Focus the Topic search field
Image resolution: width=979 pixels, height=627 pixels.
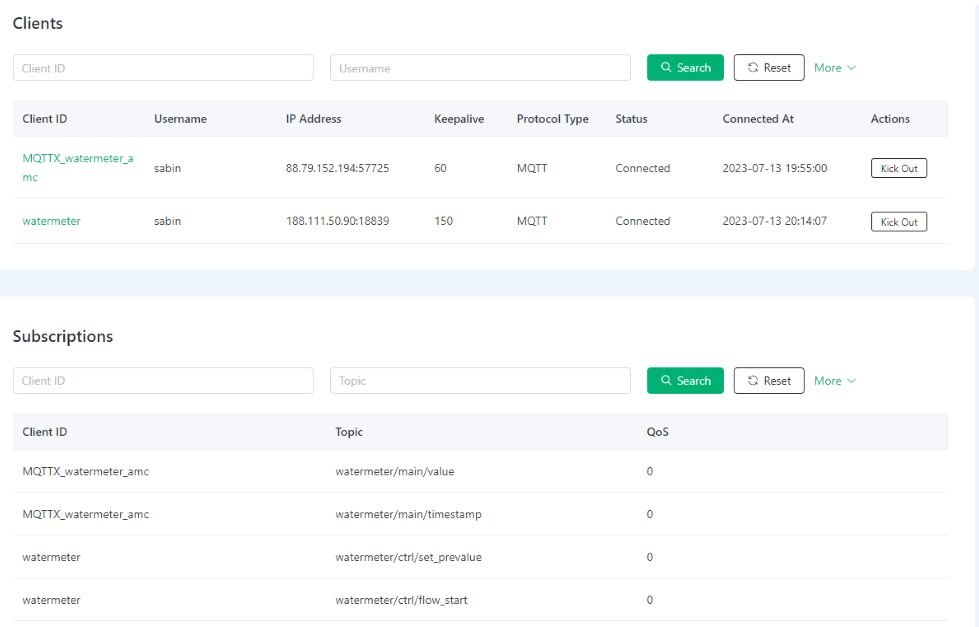pyautogui.click(x=480, y=381)
